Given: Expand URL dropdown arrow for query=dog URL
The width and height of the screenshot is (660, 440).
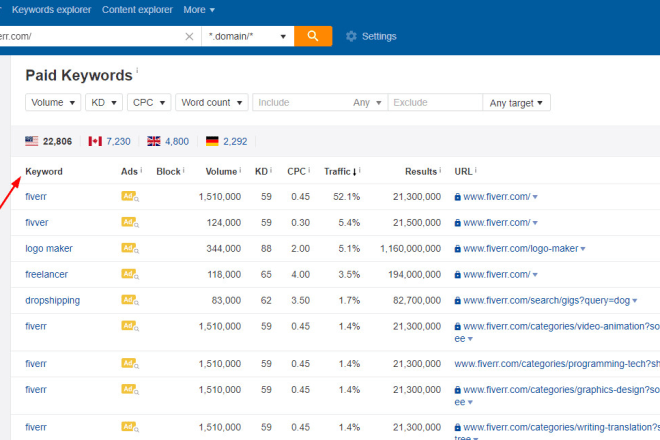Looking at the screenshot, I should [x=635, y=301].
